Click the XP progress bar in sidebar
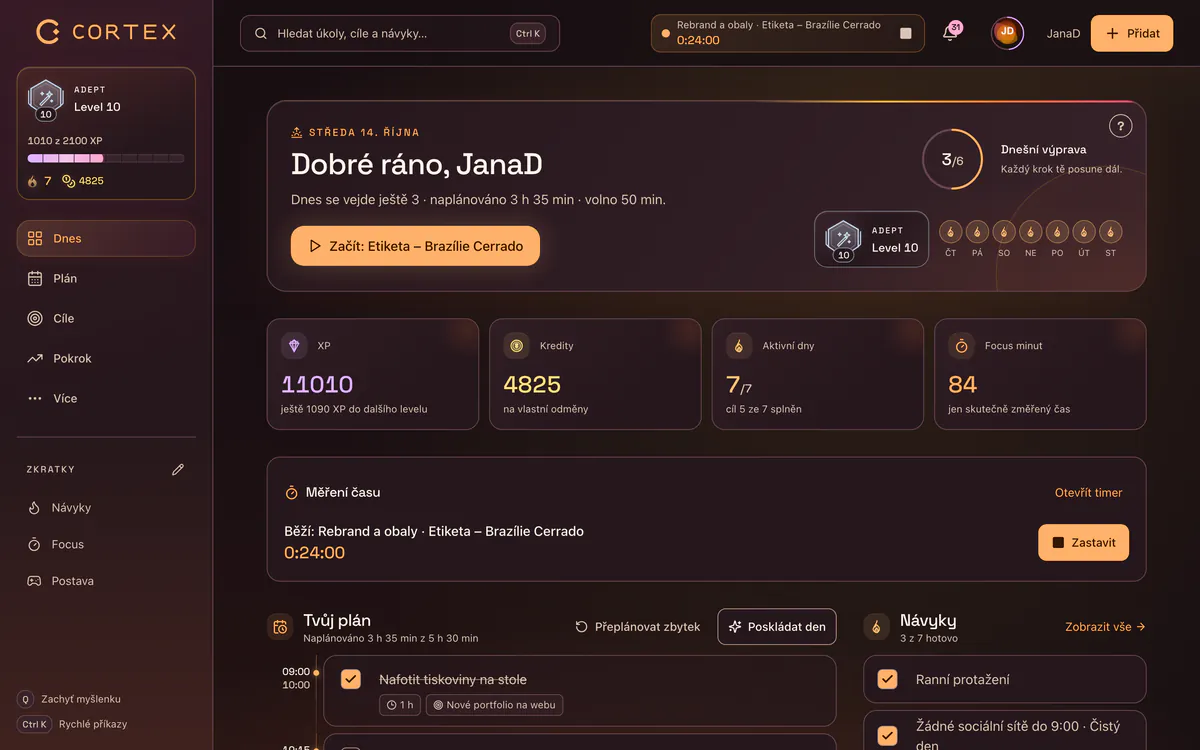Screen dimensions: 1200x750 pyautogui.click(x=106, y=158)
